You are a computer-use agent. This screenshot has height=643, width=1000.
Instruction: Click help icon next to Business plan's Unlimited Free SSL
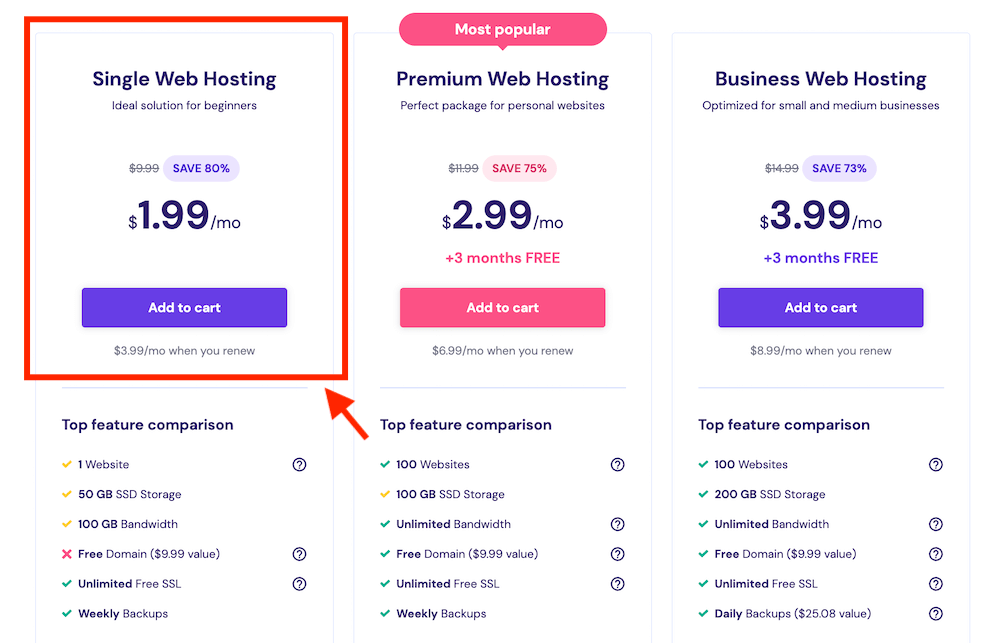pos(936,584)
